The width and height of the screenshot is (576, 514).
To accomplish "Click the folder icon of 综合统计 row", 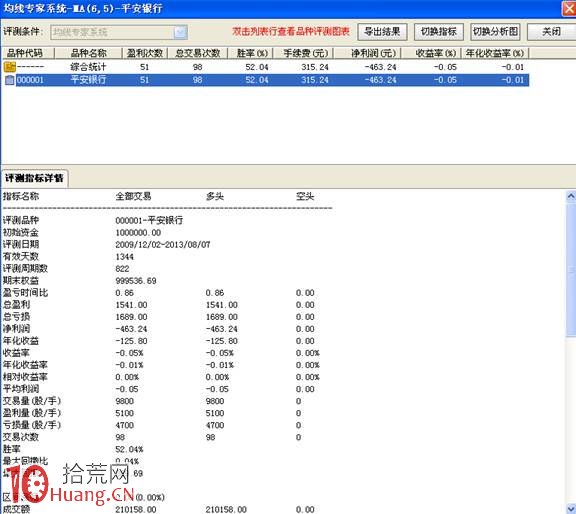I will click(10, 67).
